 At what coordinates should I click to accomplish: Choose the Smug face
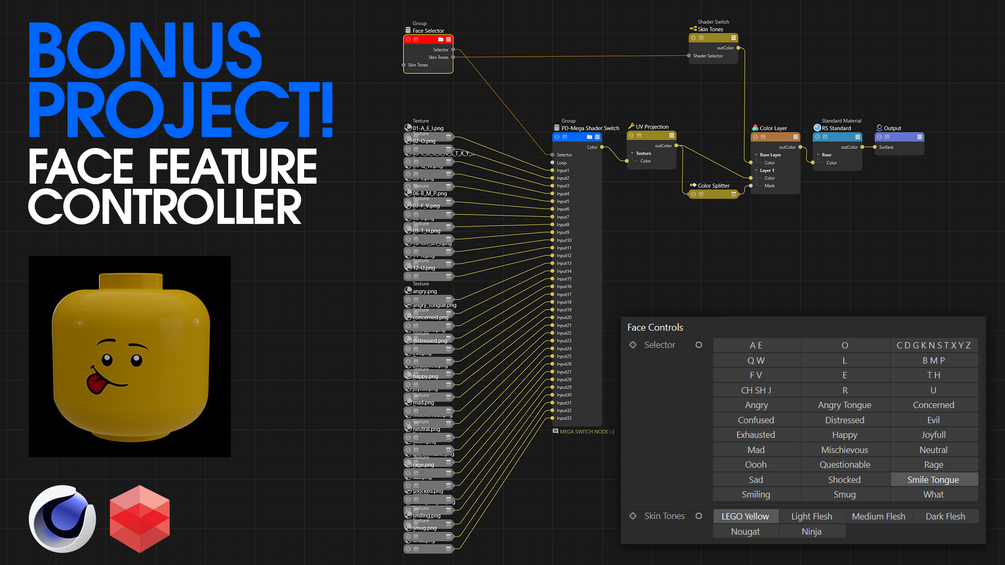point(845,495)
